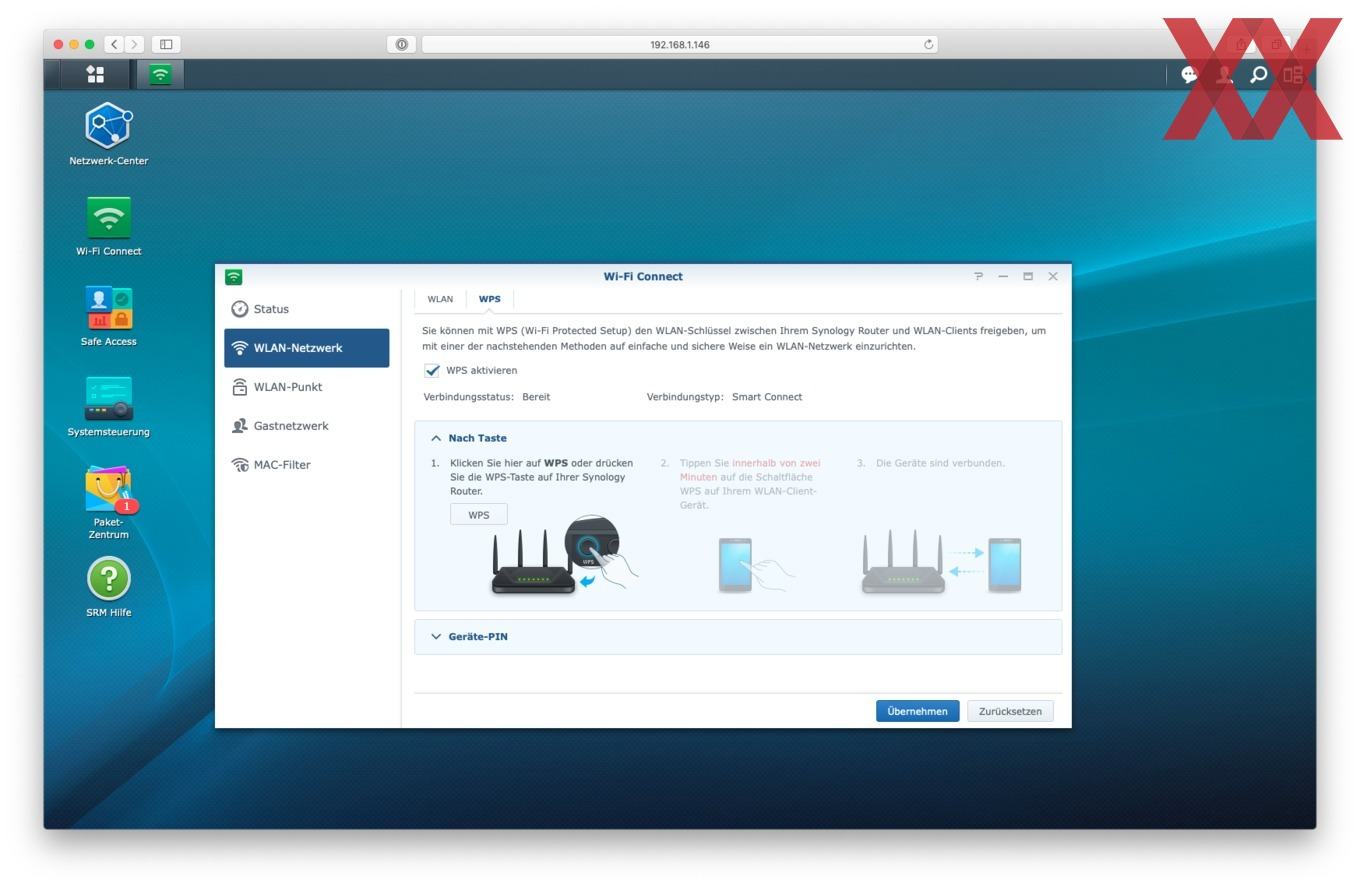Toggle WPS aktivieren checkbox
1360x887 pixels.
point(432,370)
